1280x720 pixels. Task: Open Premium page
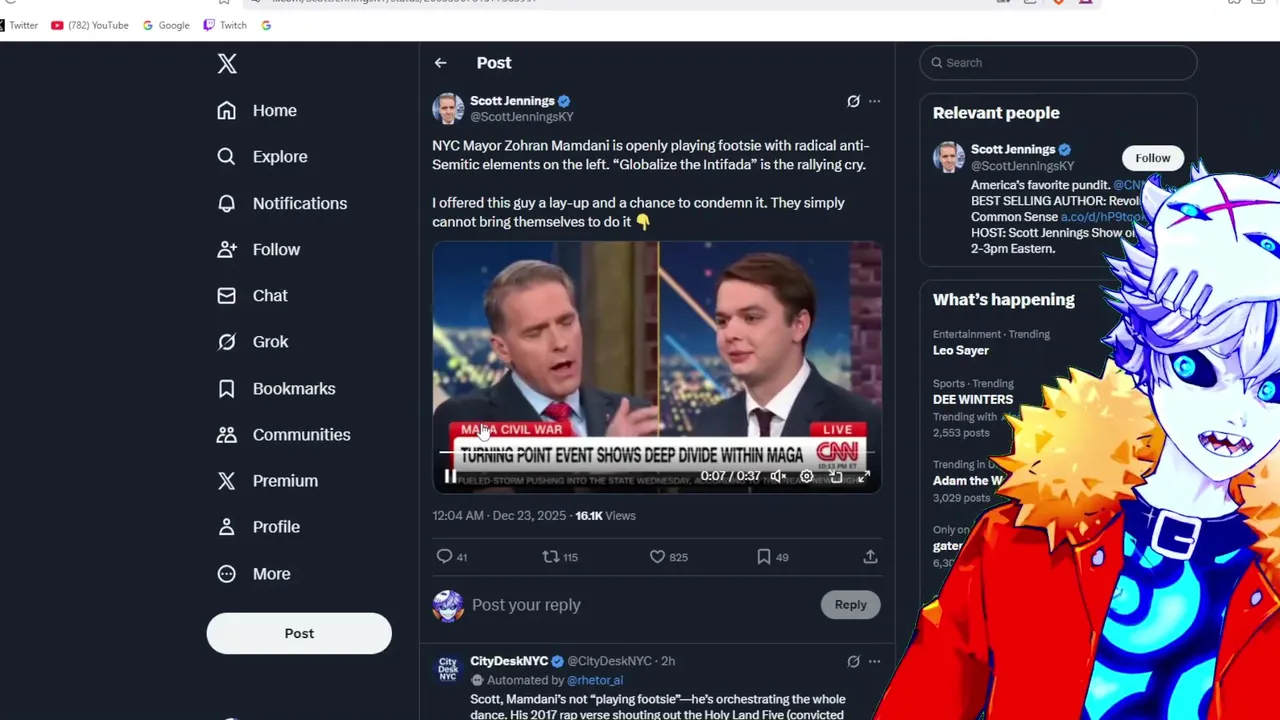click(x=267, y=481)
